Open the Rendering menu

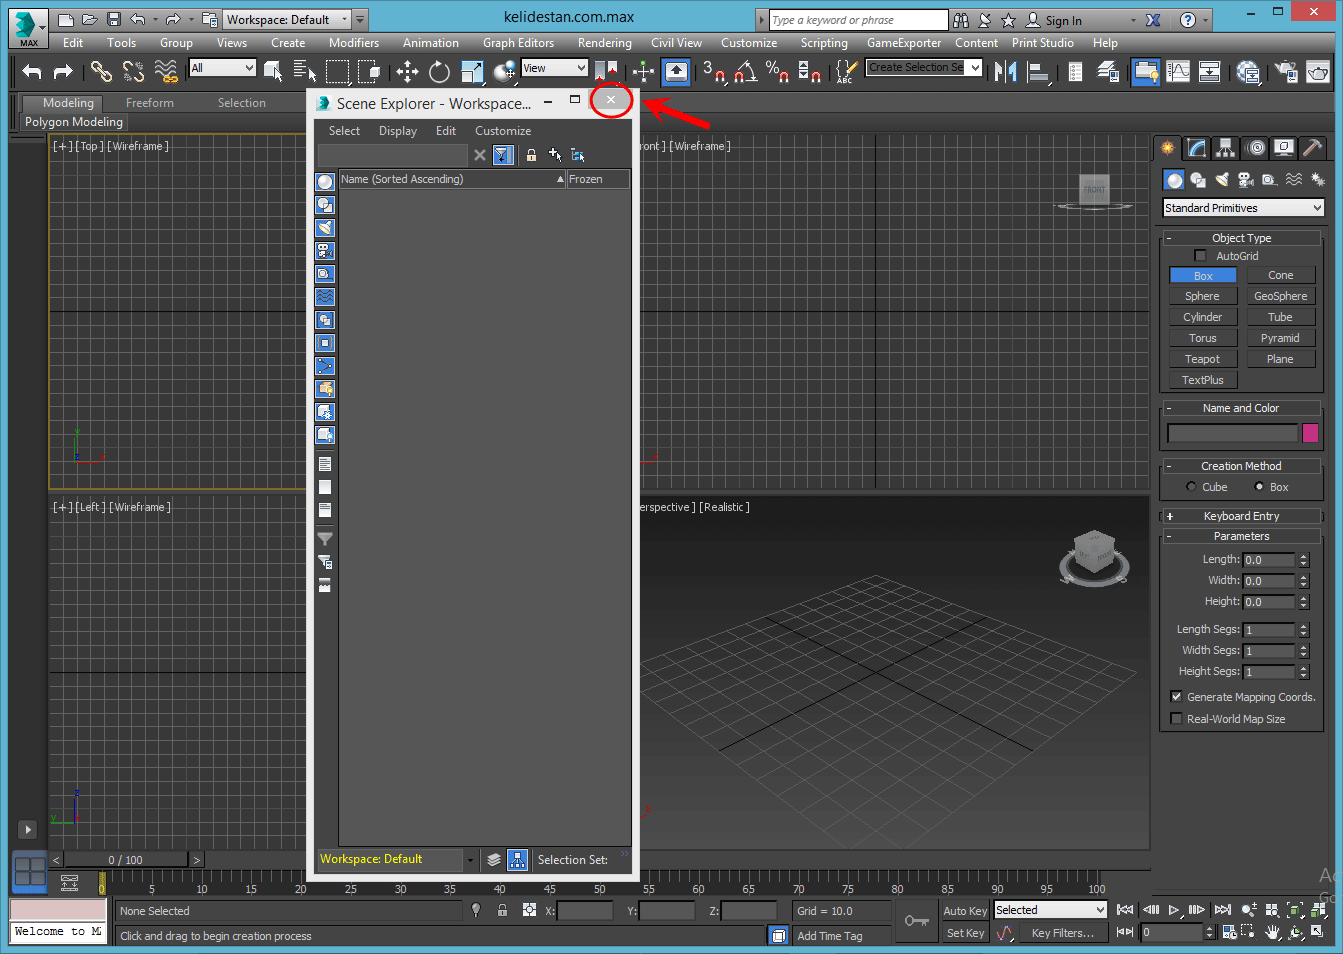(x=605, y=43)
